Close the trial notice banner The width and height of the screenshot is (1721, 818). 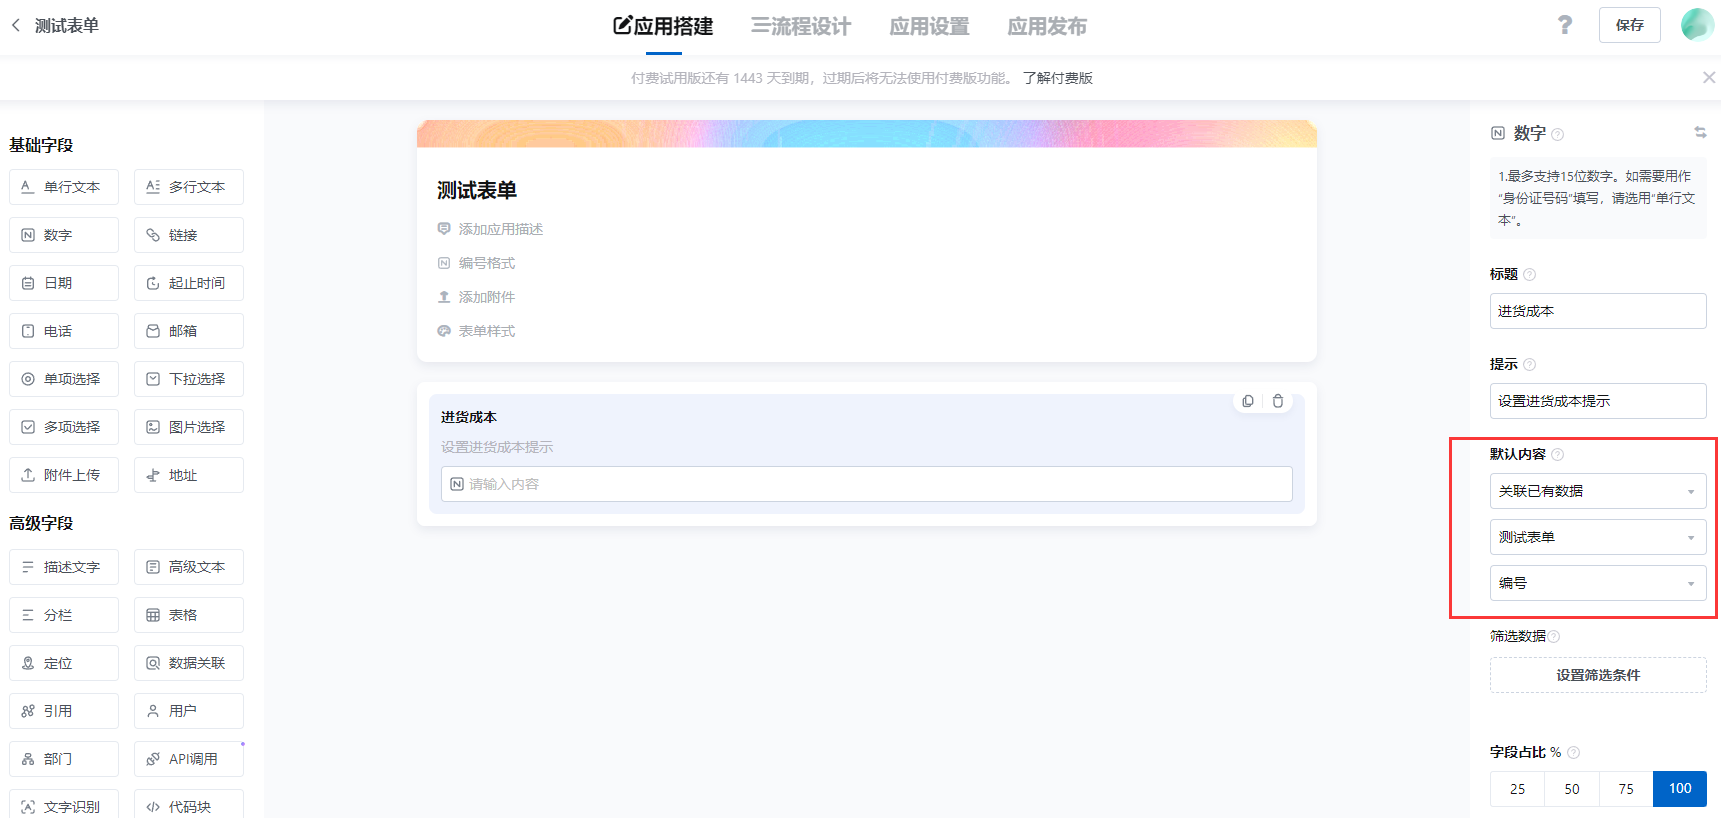(x=1709, y=77)
